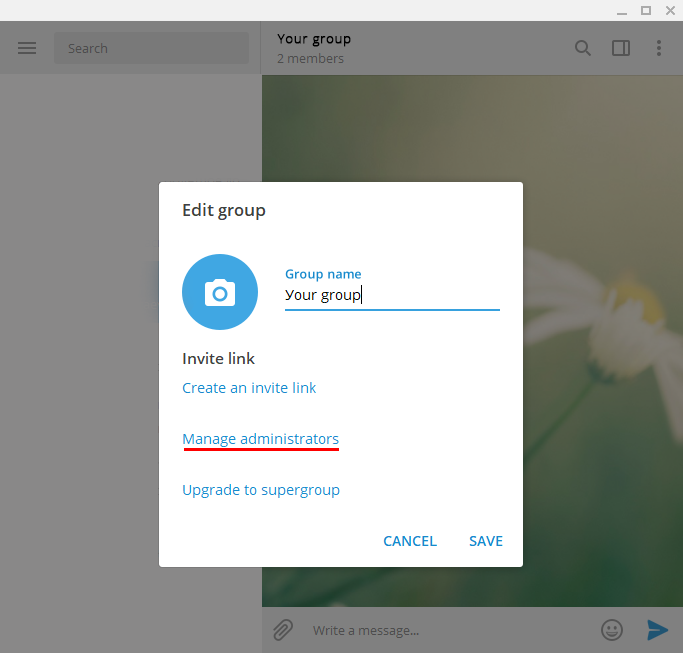Maximize the Telegram window
This screenshot has width=683, height=653.
pos(646,10)
